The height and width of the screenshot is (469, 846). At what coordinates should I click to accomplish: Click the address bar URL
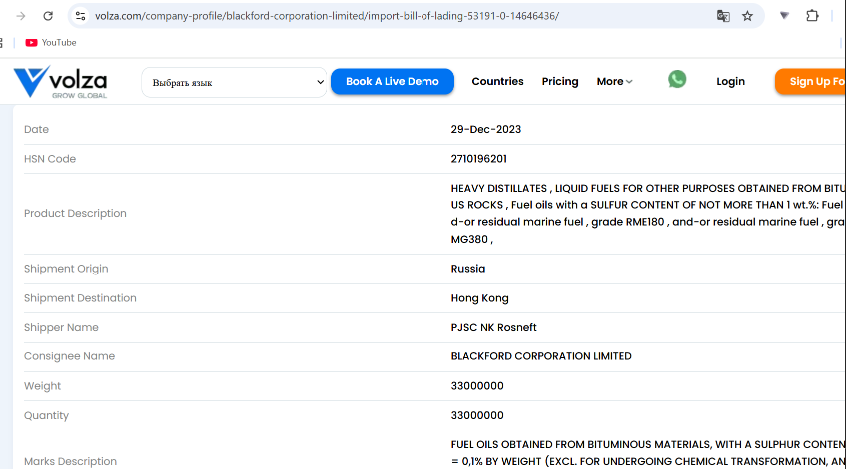coord(327,16)
